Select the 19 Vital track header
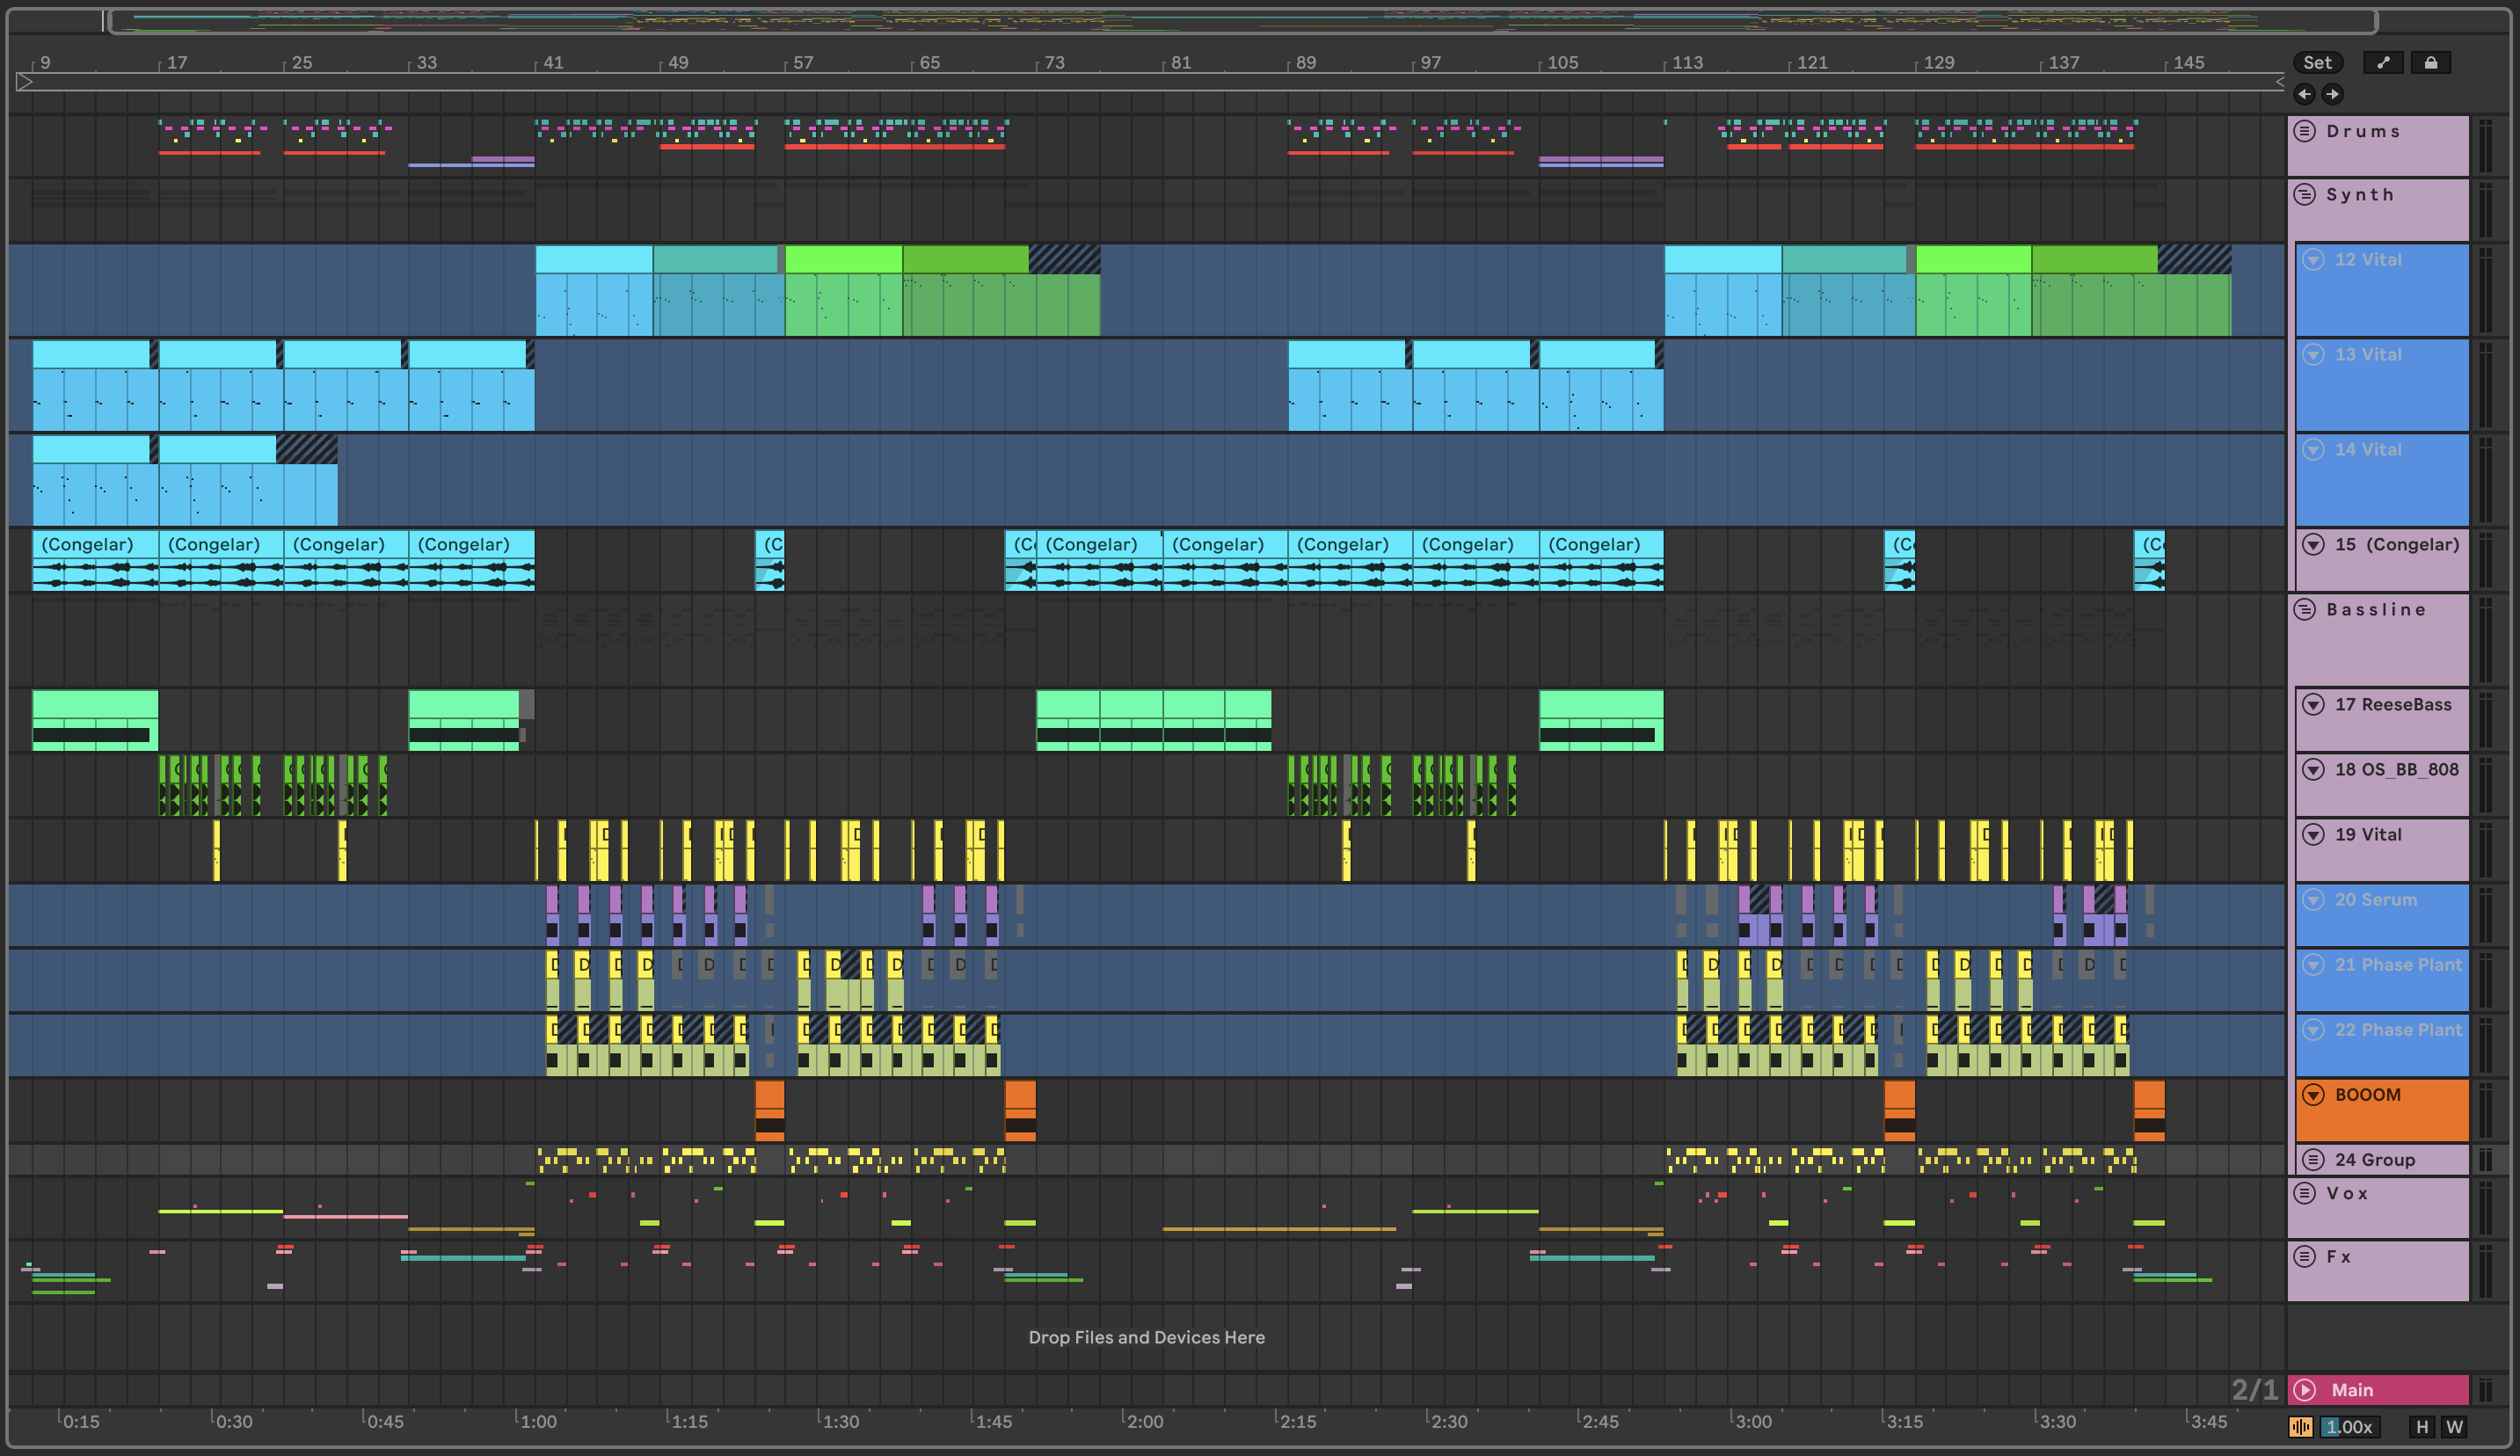Viewport: 2520px width, 1456px height. [2368, 835]
